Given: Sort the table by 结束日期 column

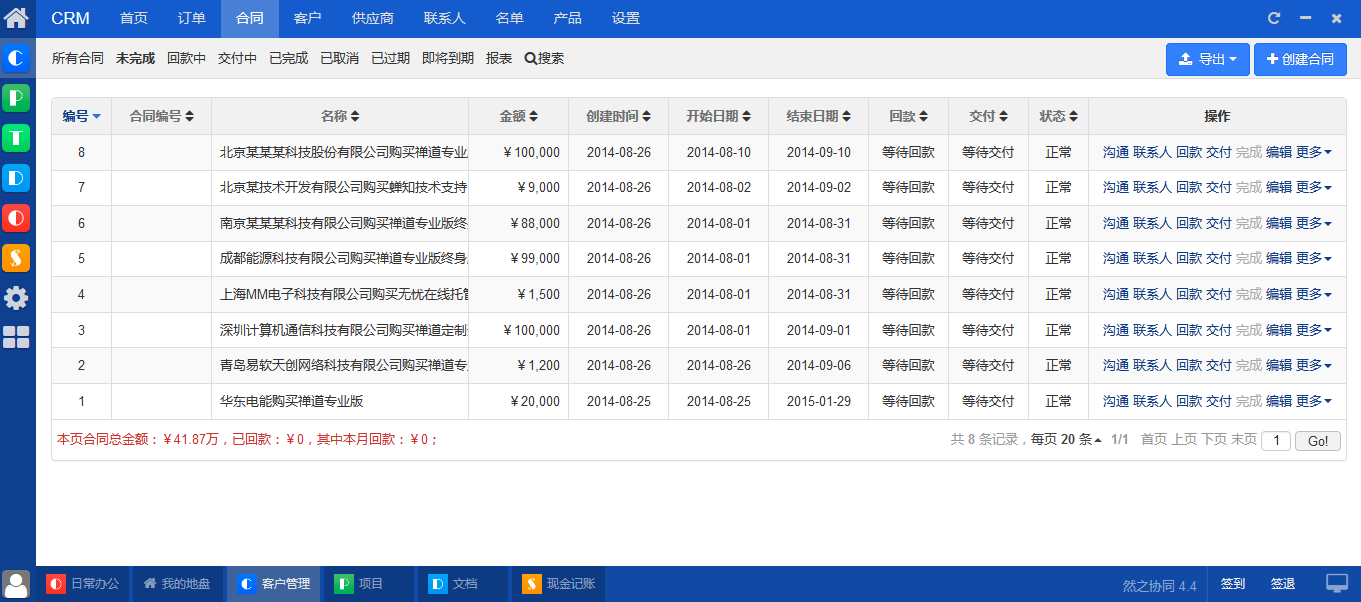Looking at the screenshot, I should (x=819, y=116).
